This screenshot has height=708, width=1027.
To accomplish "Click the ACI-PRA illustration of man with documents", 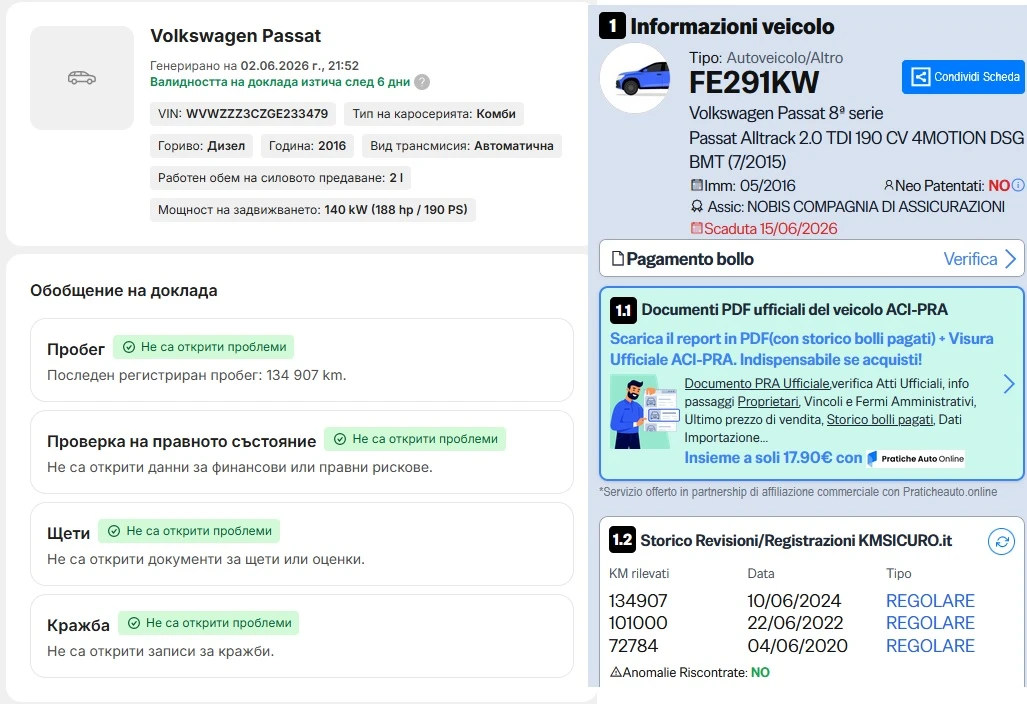I will [644, 412].
